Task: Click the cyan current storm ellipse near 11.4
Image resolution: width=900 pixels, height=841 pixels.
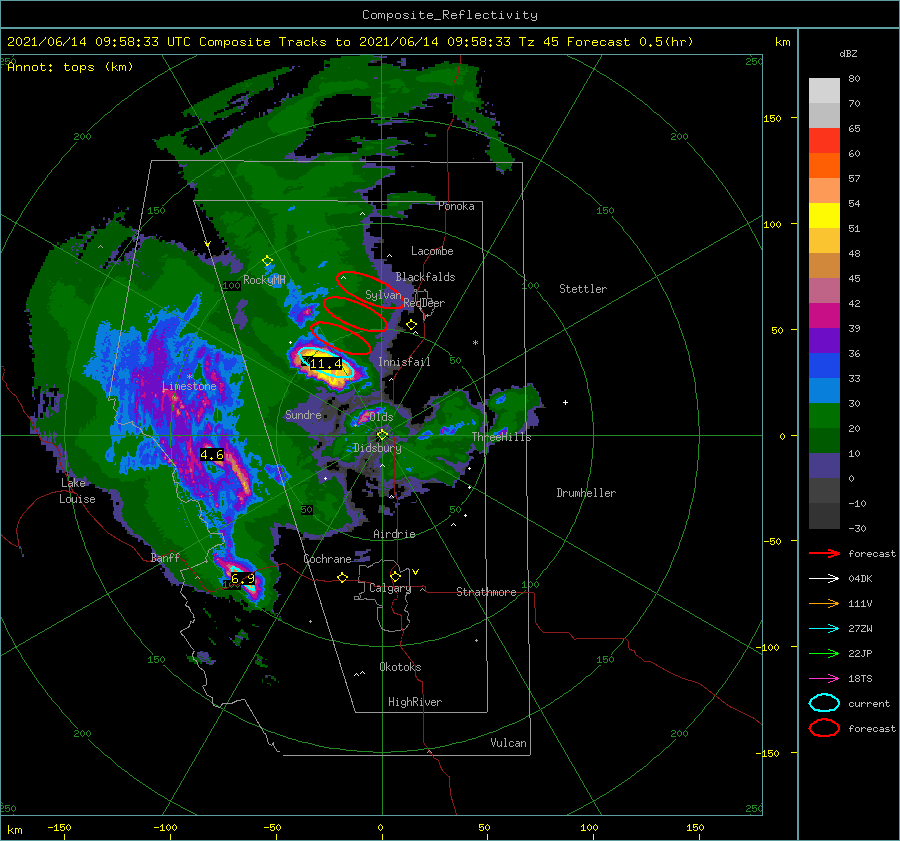Action: tap(324, 362)
